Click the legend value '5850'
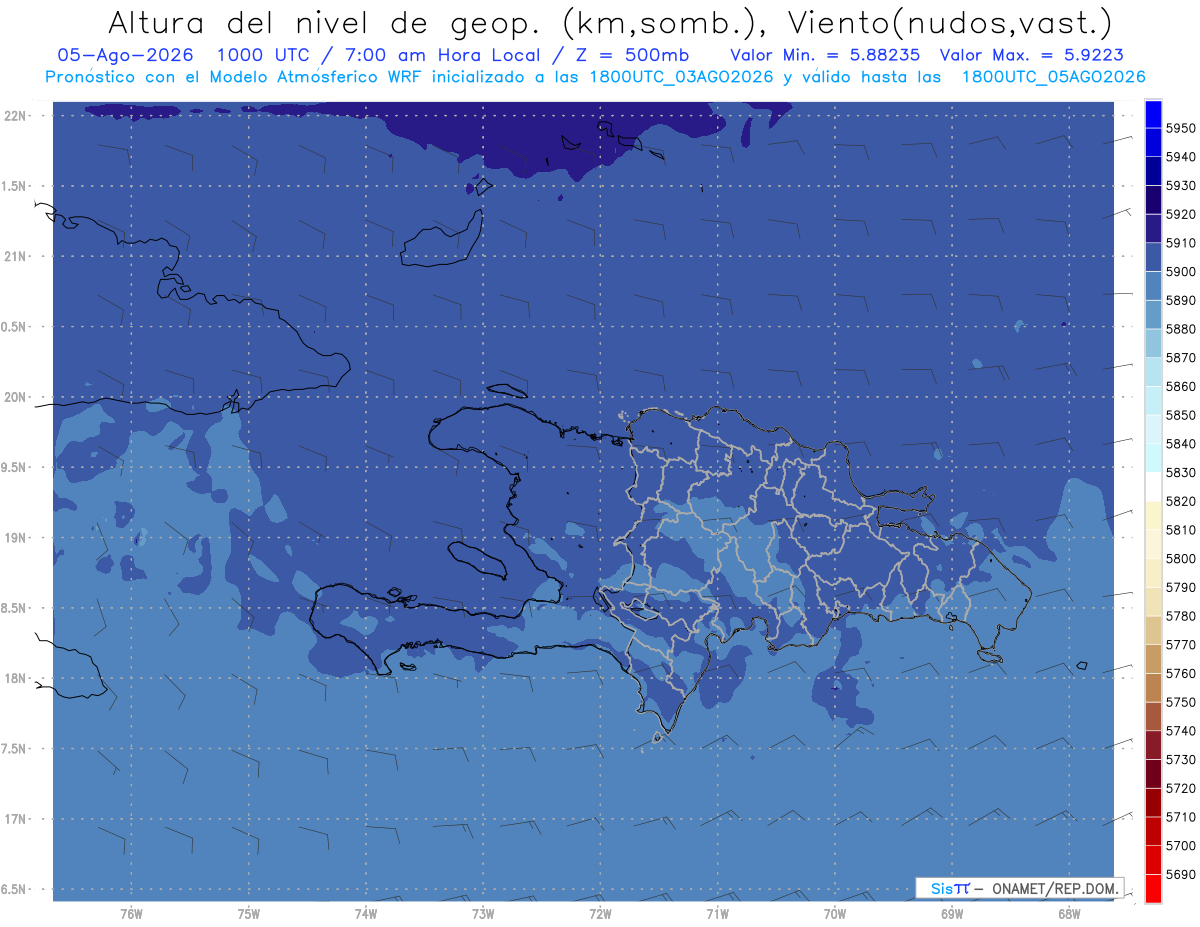1200x927 pixels. point(1181,415)
